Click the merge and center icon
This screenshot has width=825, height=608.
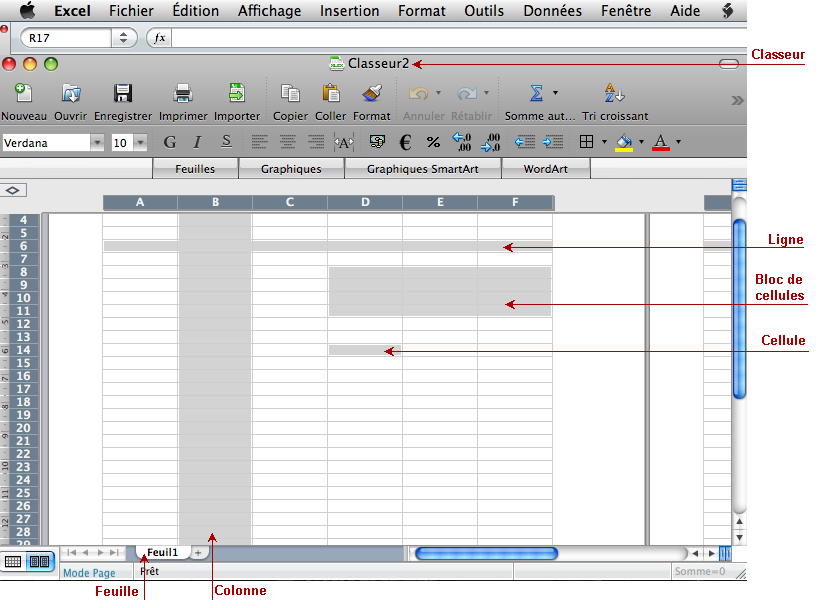(x=344, y=142)
